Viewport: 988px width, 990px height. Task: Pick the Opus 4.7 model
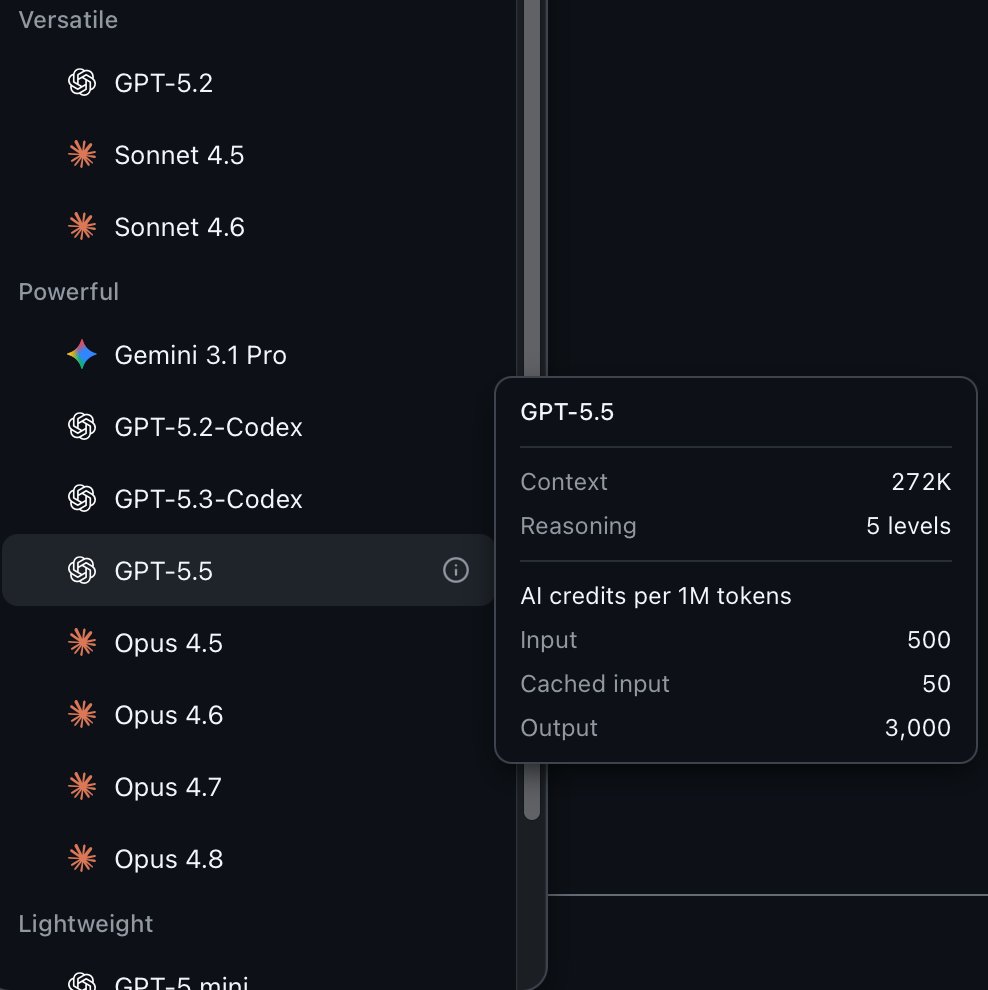tap(248, 786)
